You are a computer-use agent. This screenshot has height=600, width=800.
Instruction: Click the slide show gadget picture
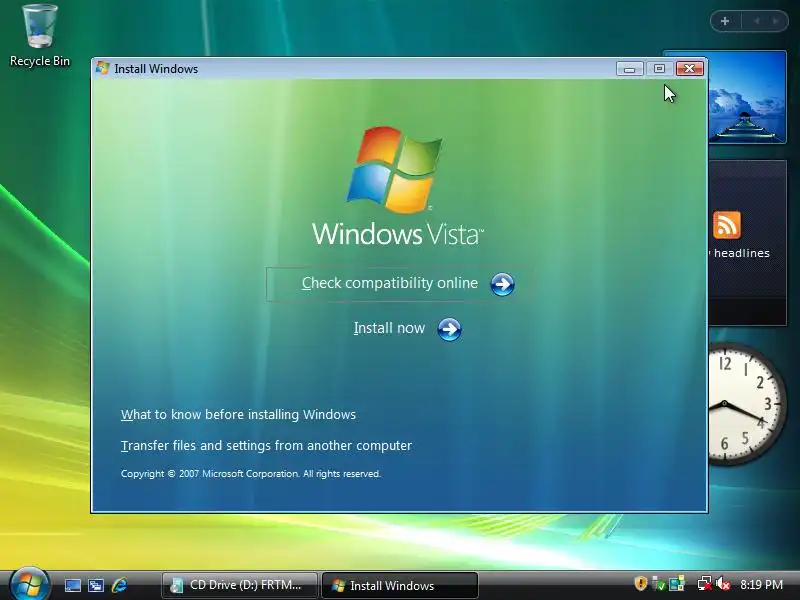pyautogui.click(x=747, y=97)
